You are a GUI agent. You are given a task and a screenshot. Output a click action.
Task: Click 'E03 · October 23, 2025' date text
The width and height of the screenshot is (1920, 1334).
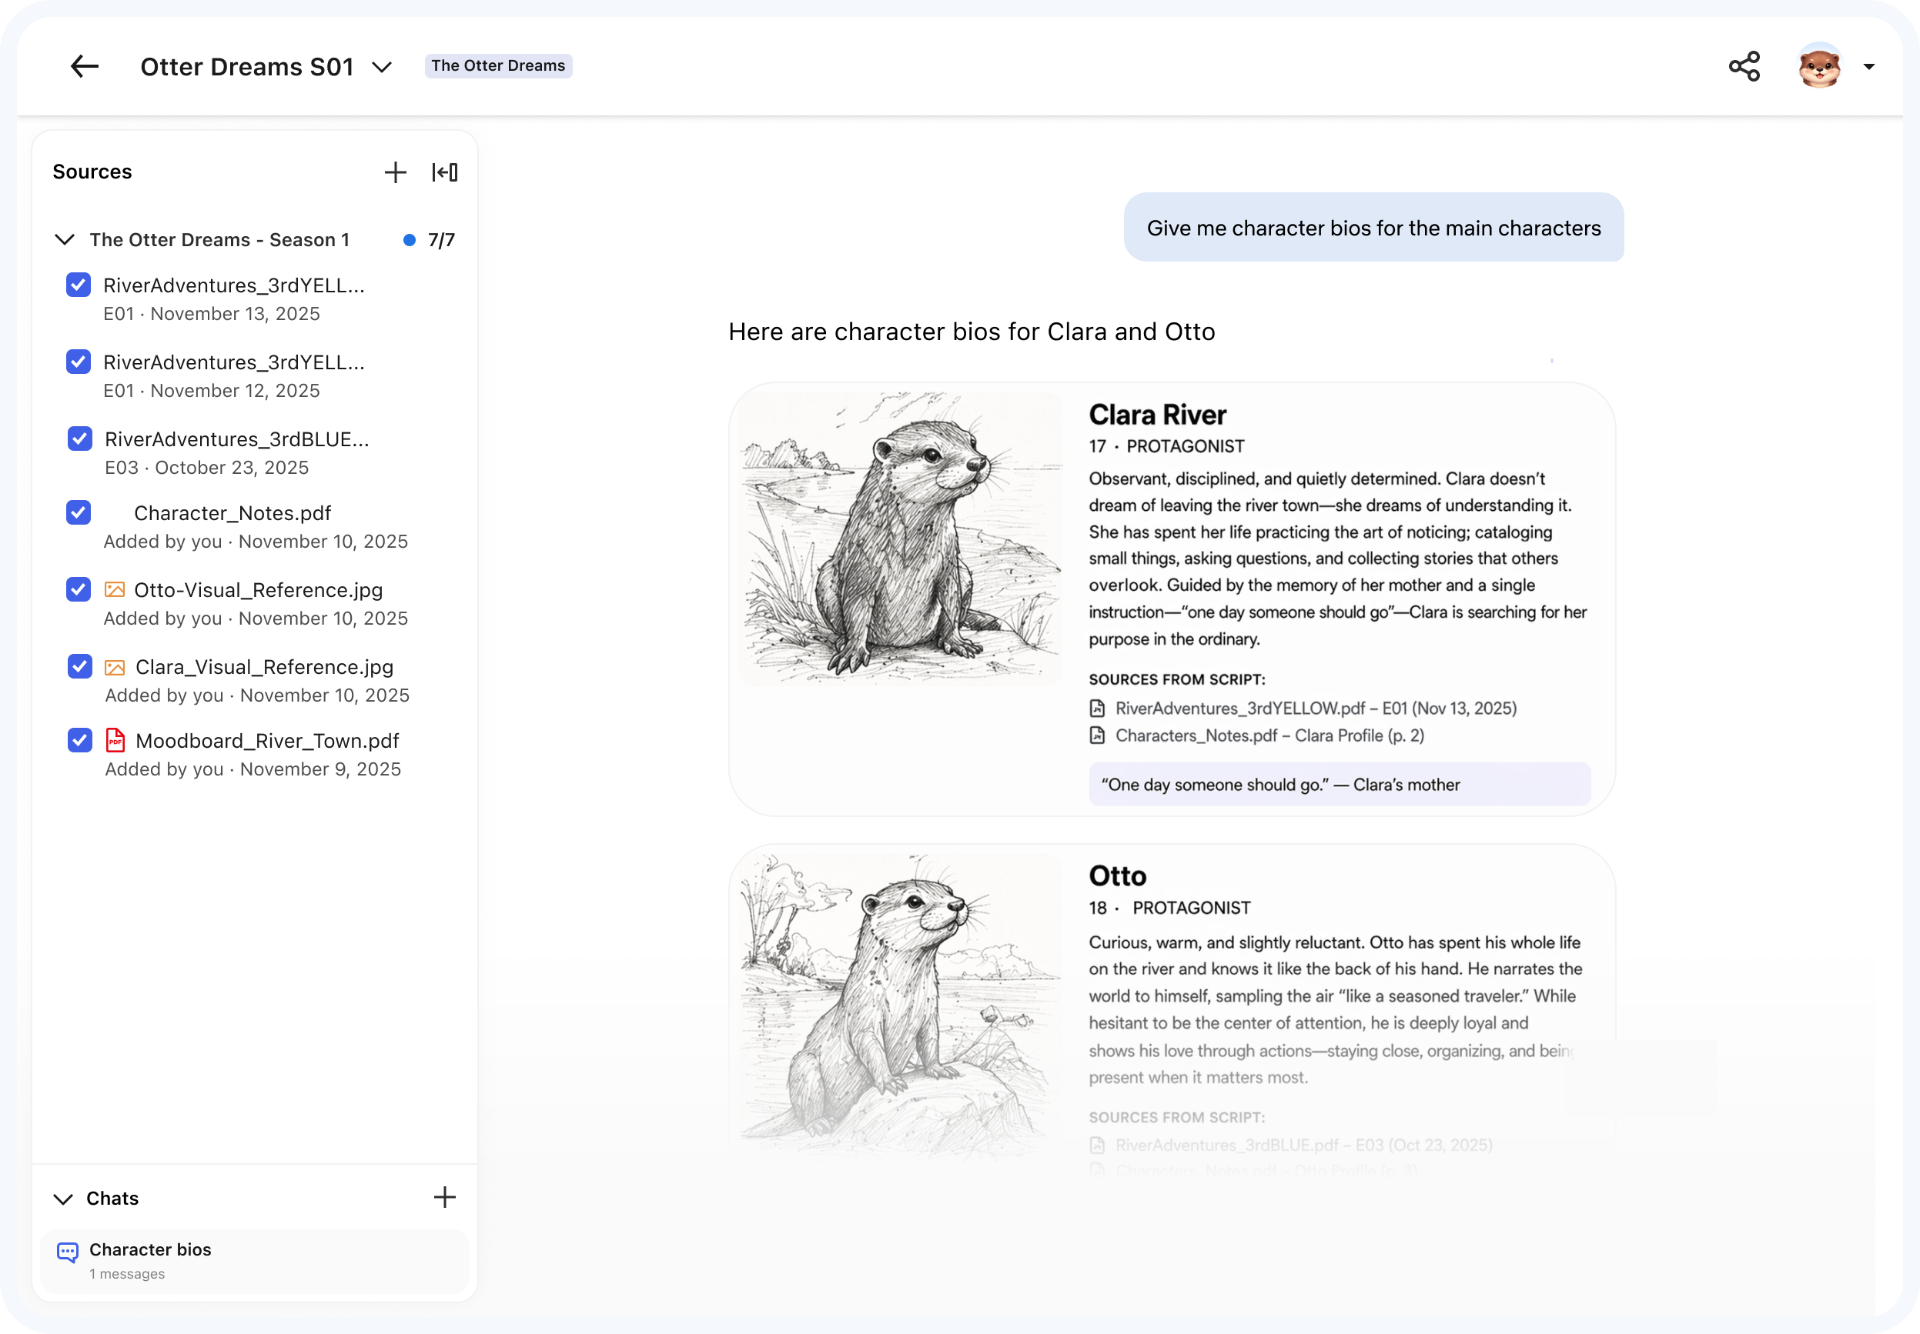click(x=206, y=468)
